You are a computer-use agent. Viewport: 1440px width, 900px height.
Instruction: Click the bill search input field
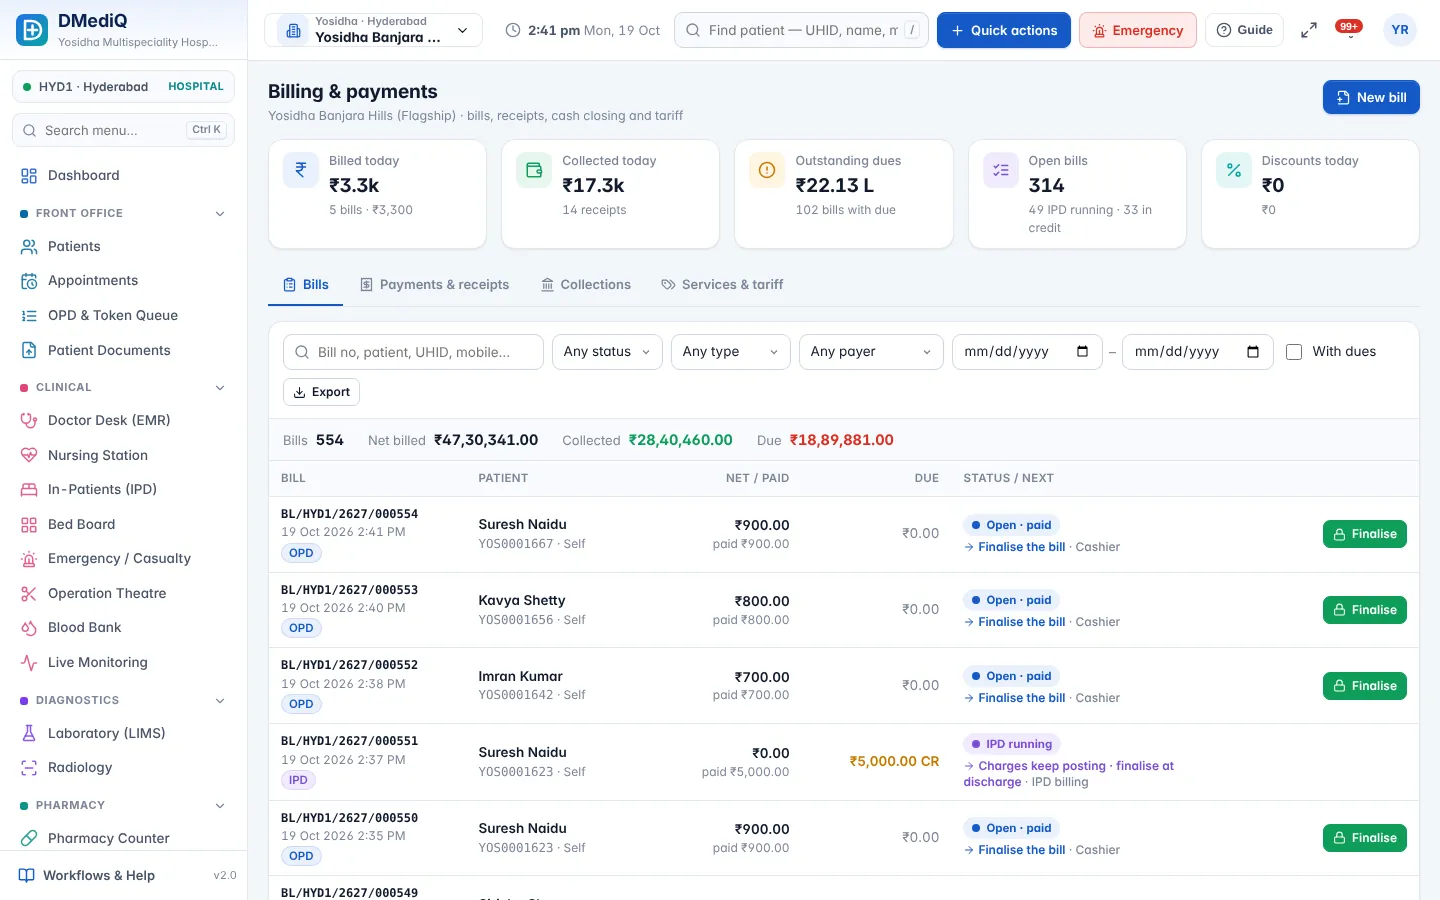[x=413, y=352]
